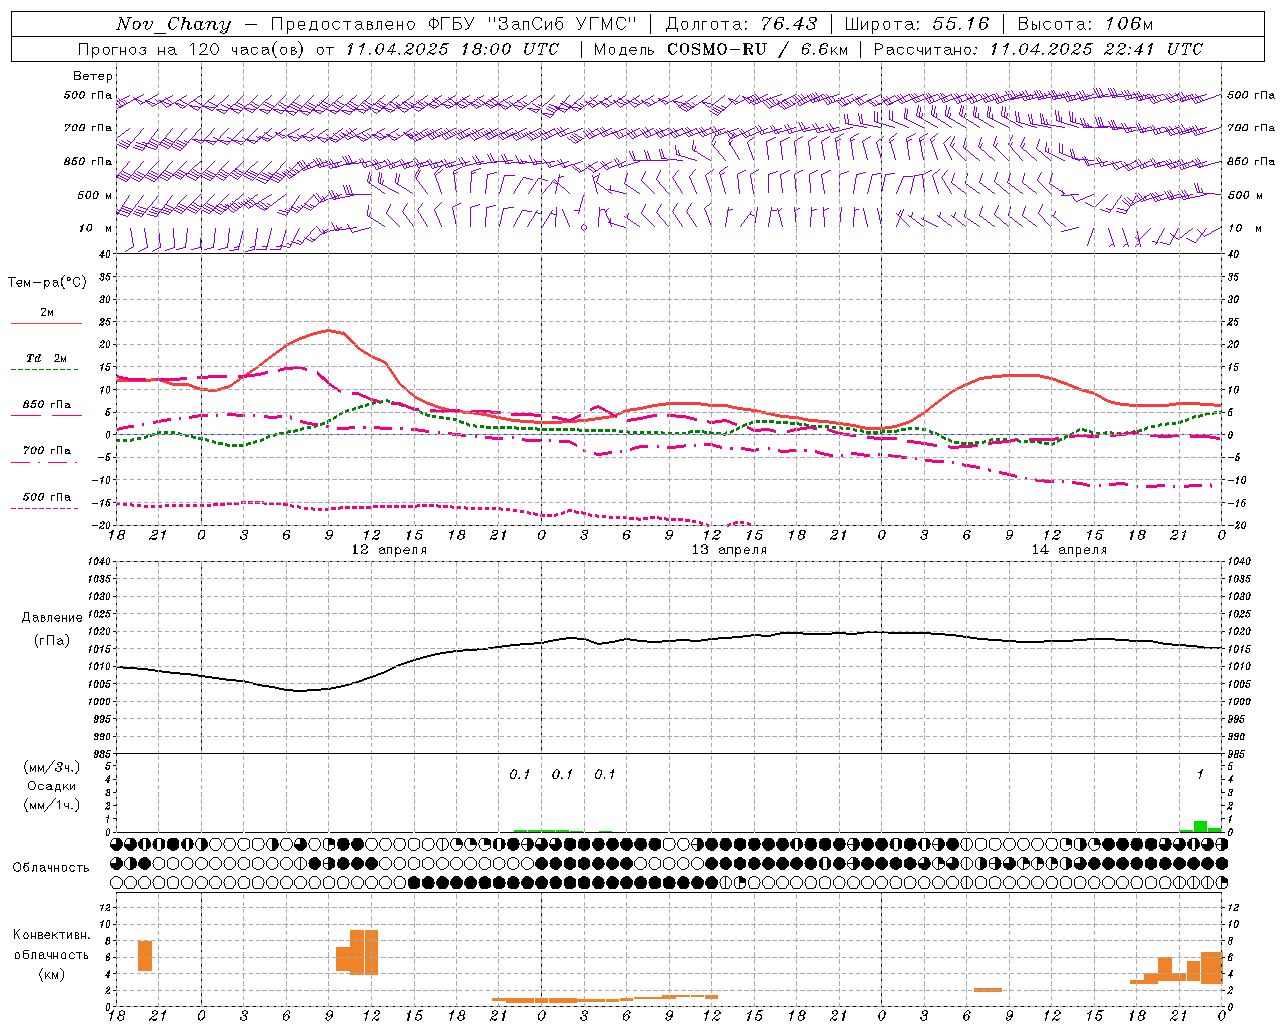This screenshot has width=1280, height=1024.
Task: Click the (мм/3ч.) precipitation unit label
Action: click(x=52, y=768)
